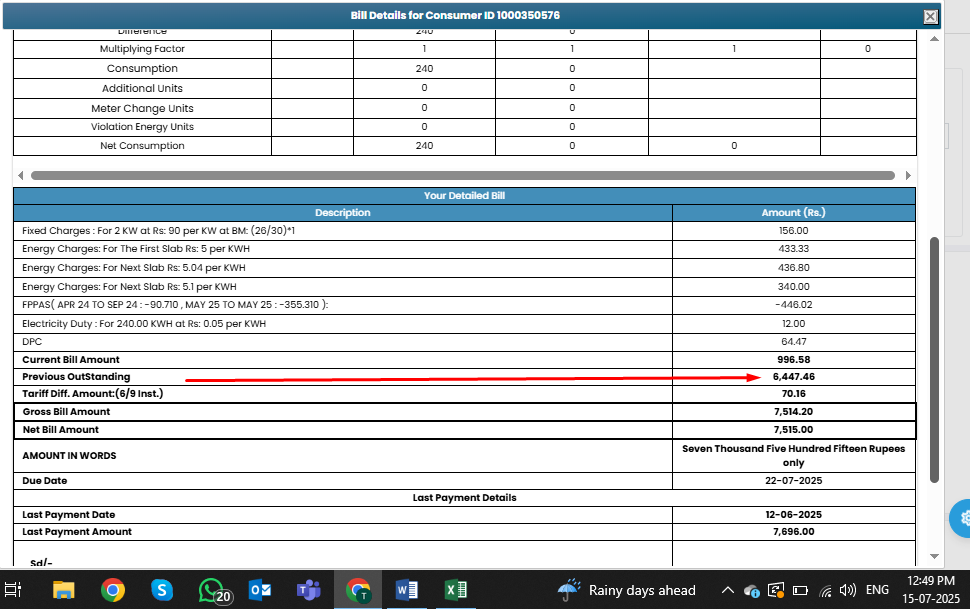Open File Explorer from the taskbar
This screenshot has height=609, width=970.
pyautogui.click(x=64, y=590)
